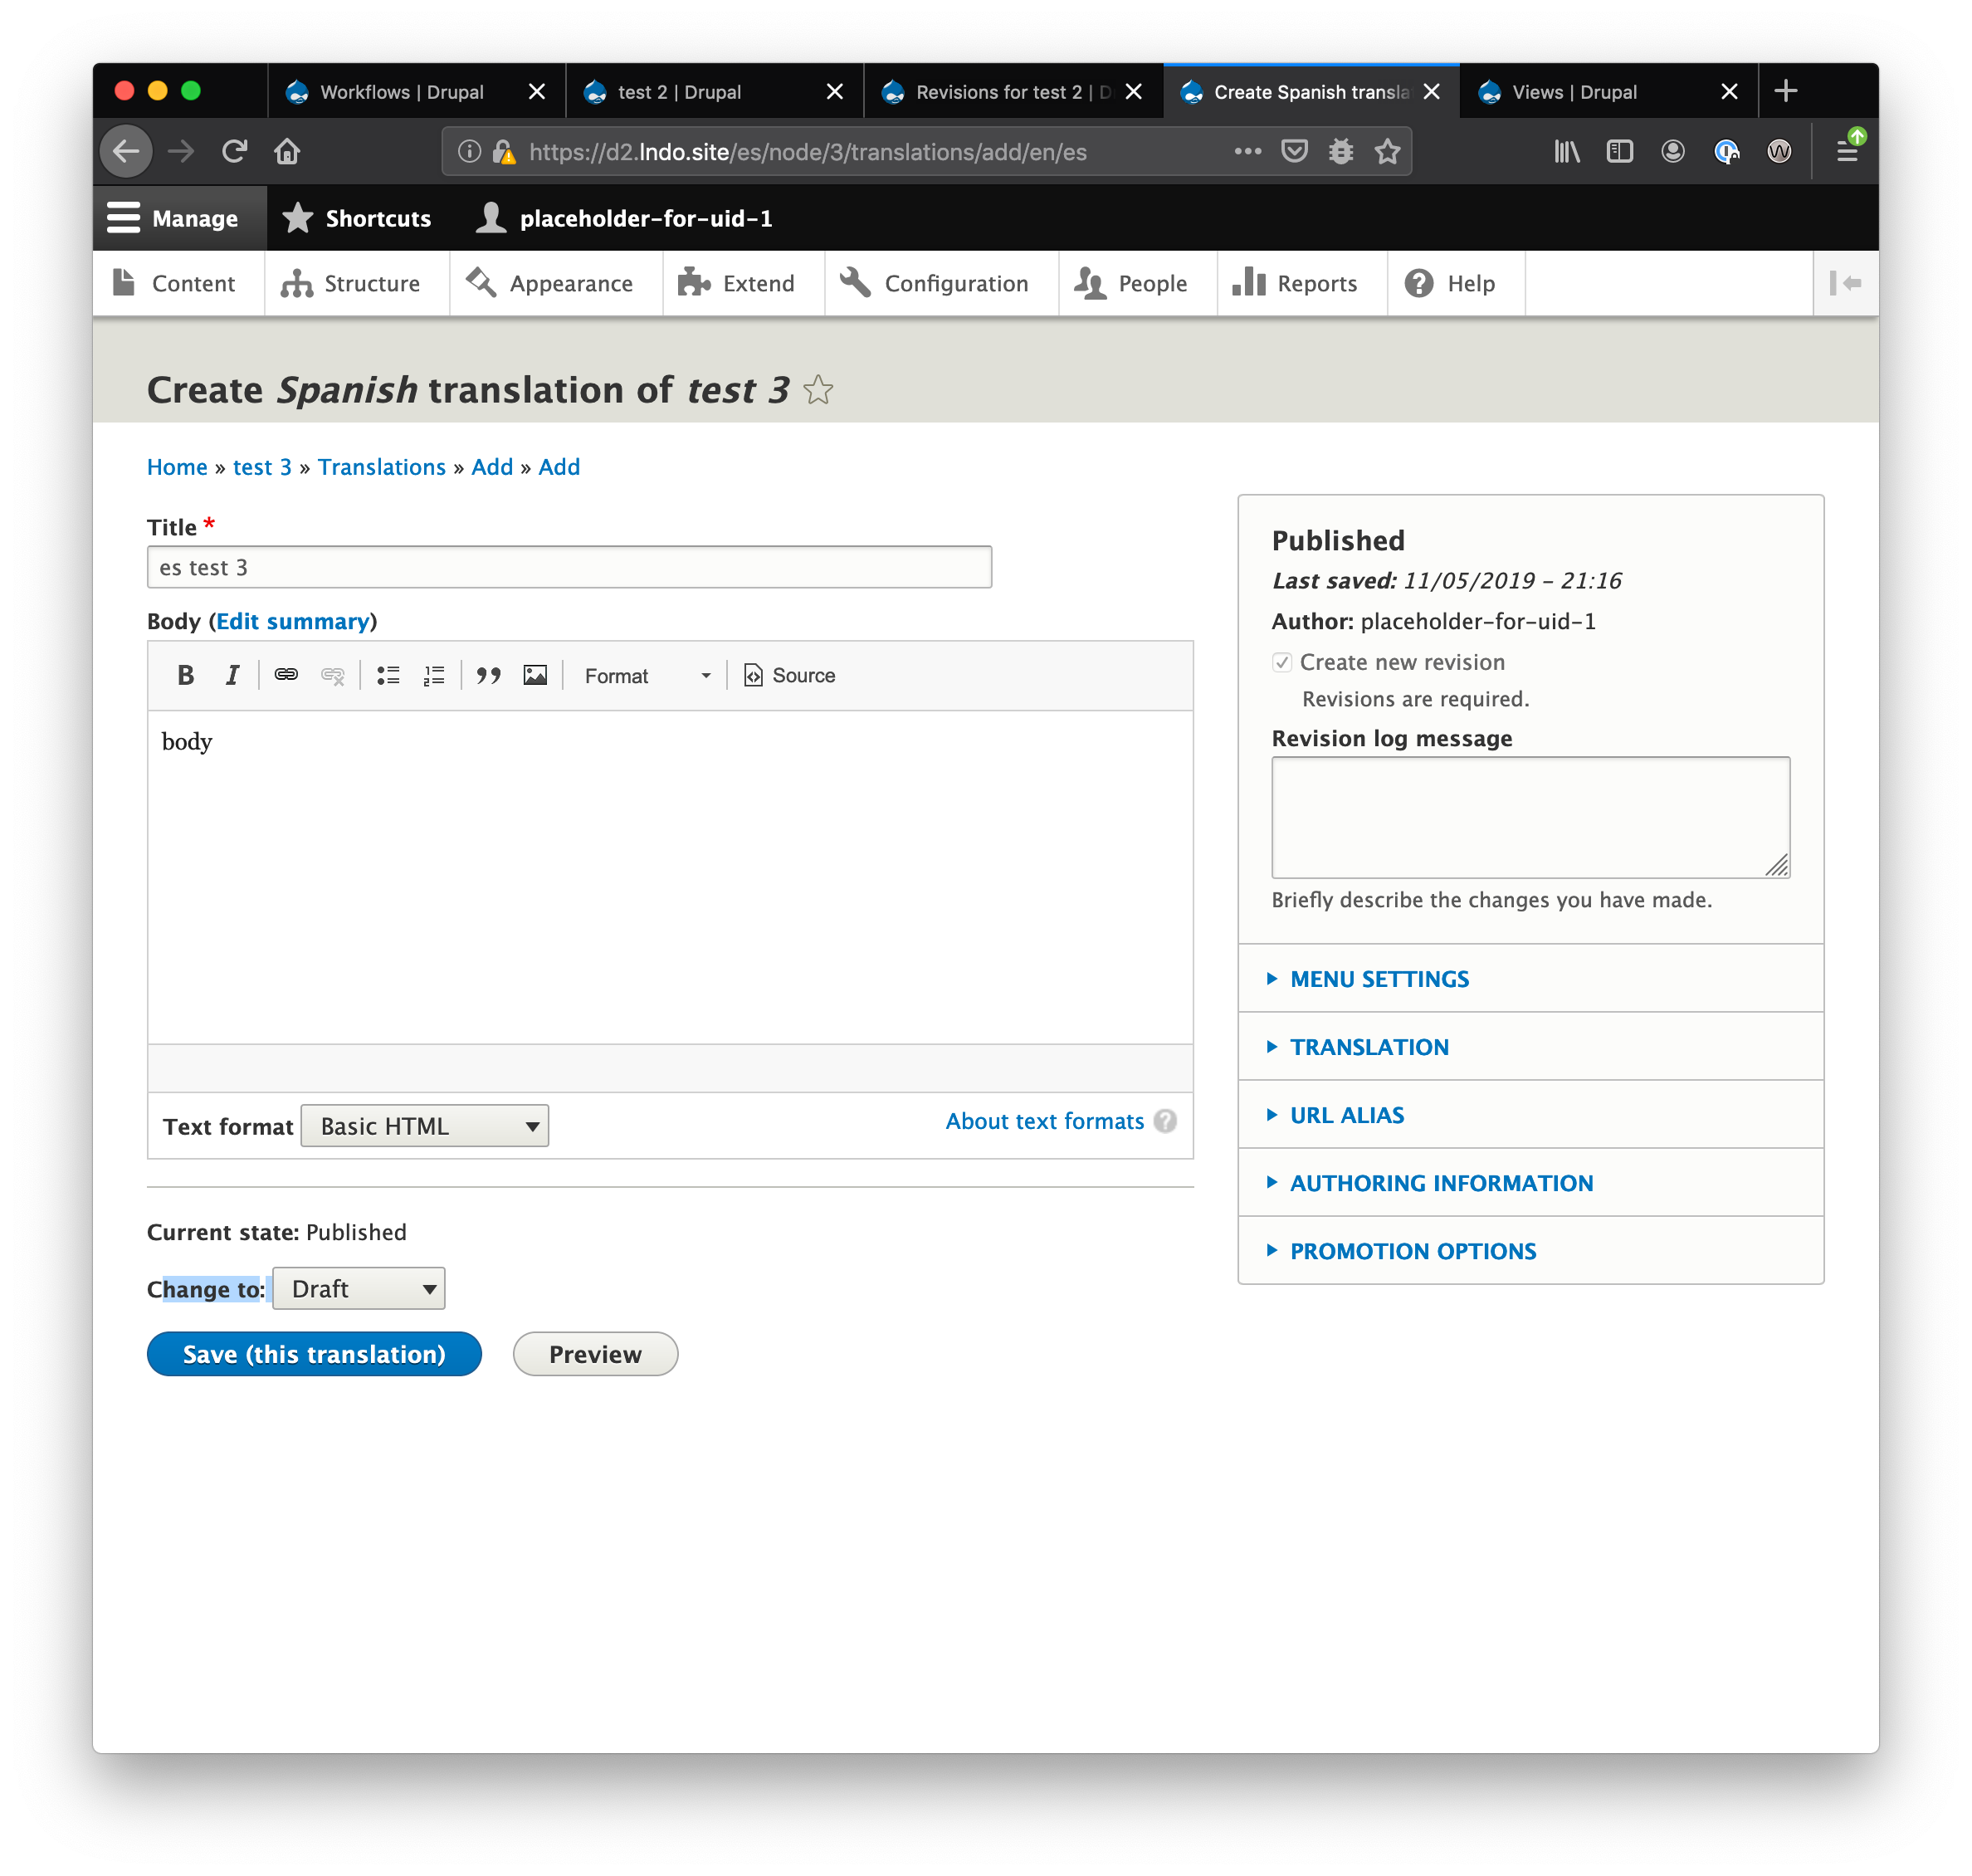Add page to shortcuts with star icon

click(x=818, y=389)
